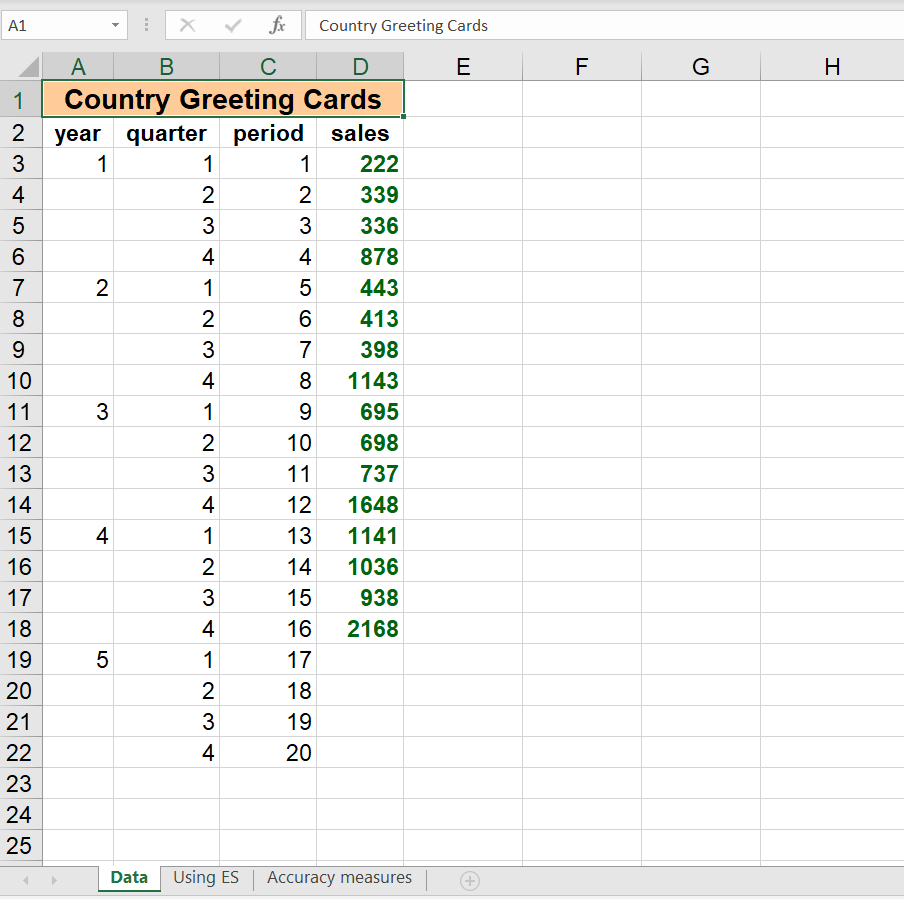This screenshot has width=904, height=899.
Task: Select sales value 1141
Action: (x=360, y=536)
